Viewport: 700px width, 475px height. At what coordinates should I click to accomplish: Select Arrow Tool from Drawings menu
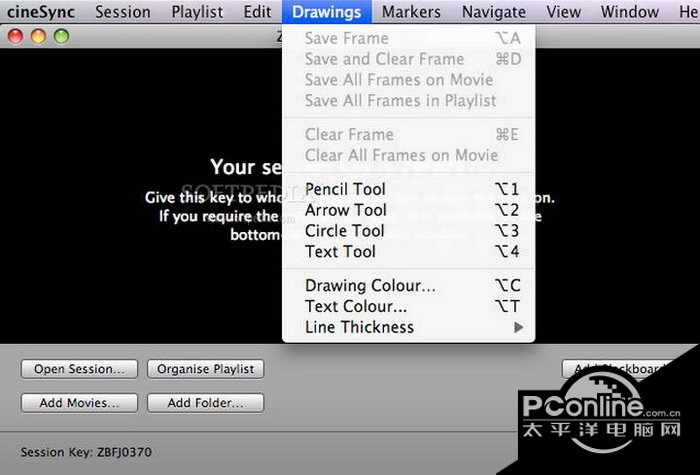click(x=408, y=210)
